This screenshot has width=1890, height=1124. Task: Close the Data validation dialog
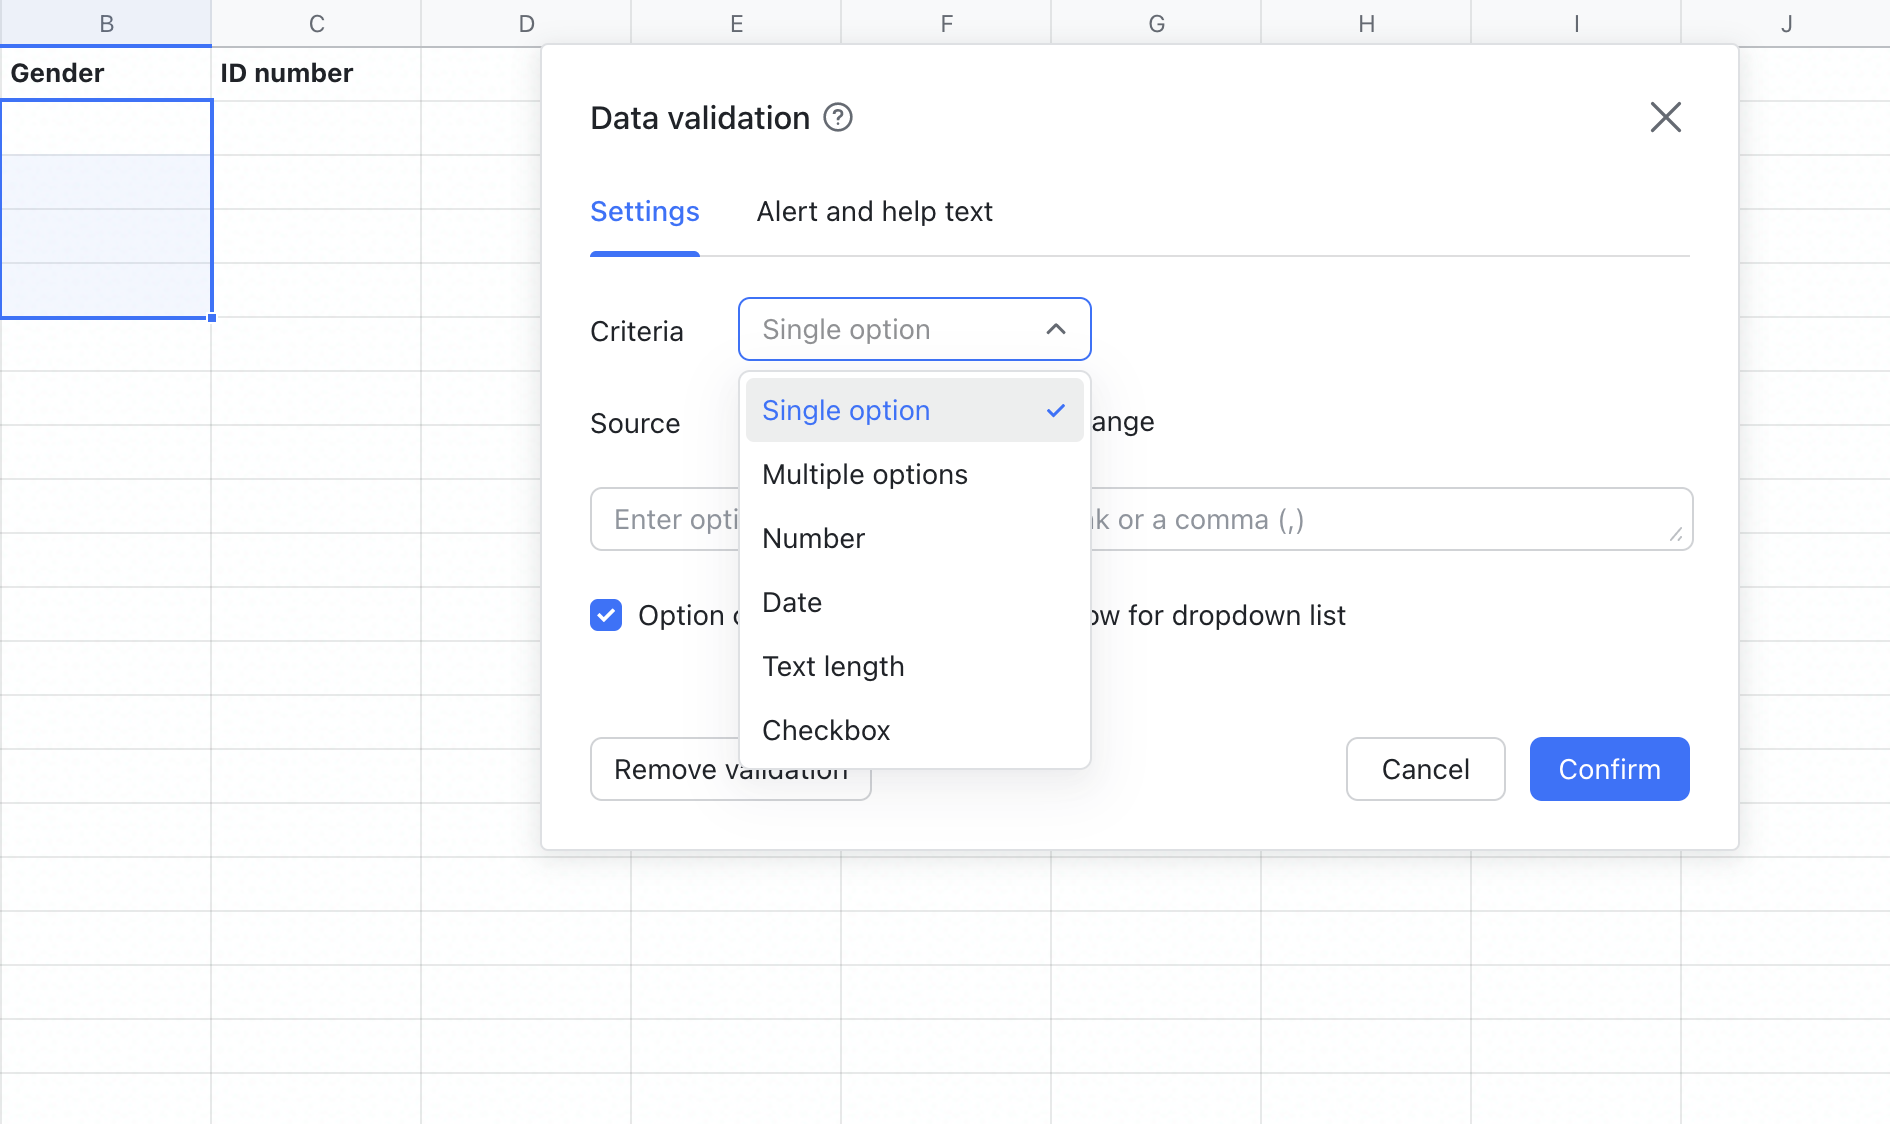pos(1665,117)
